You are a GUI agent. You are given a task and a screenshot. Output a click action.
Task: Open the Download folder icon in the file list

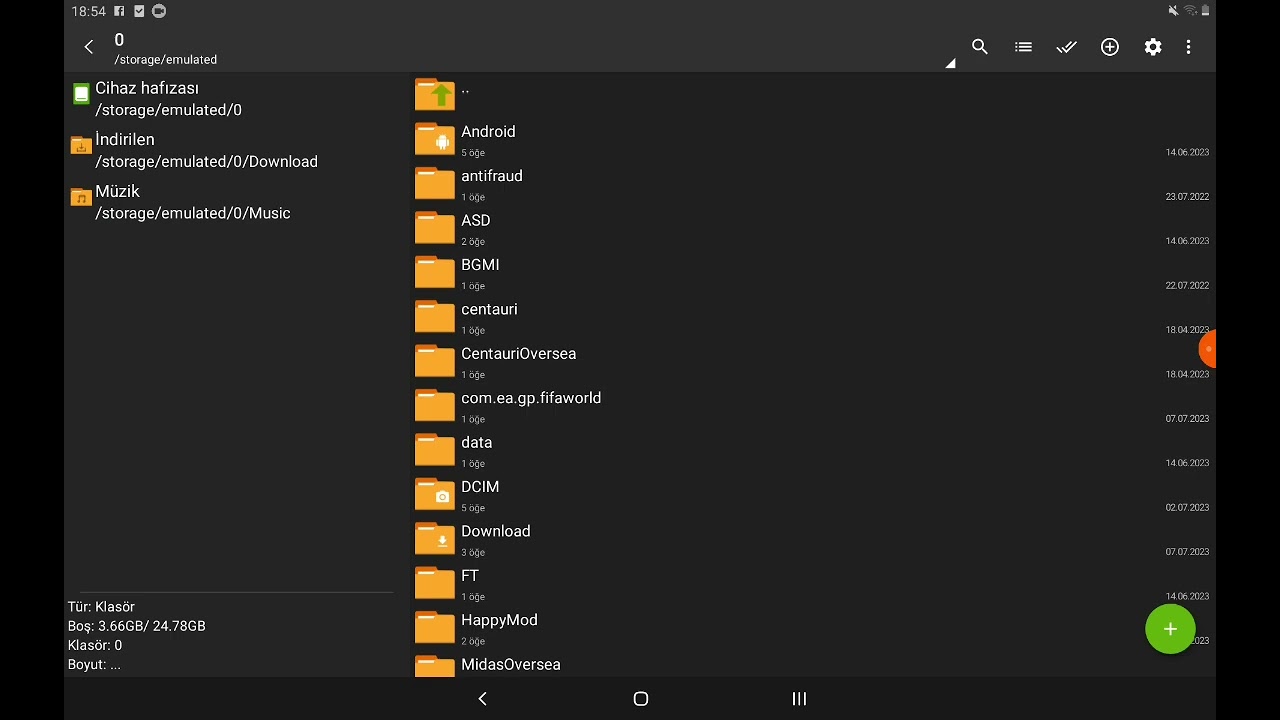pos(435,539)
